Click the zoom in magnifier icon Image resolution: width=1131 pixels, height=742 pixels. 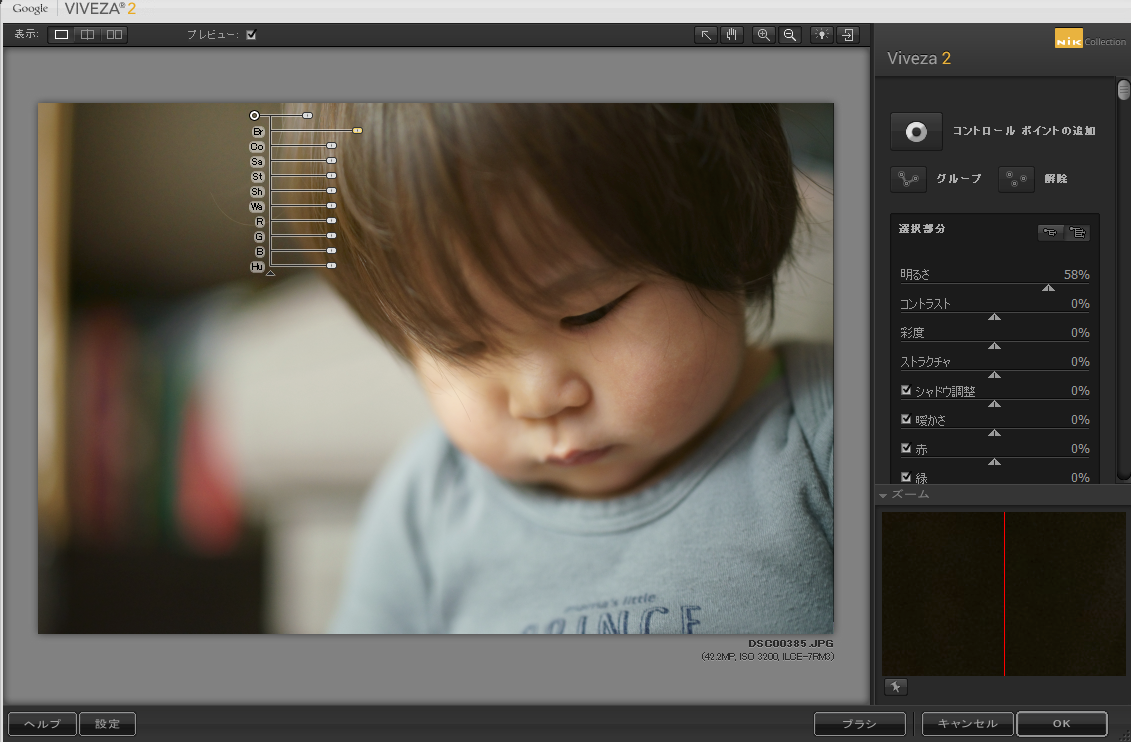(764, 35)
